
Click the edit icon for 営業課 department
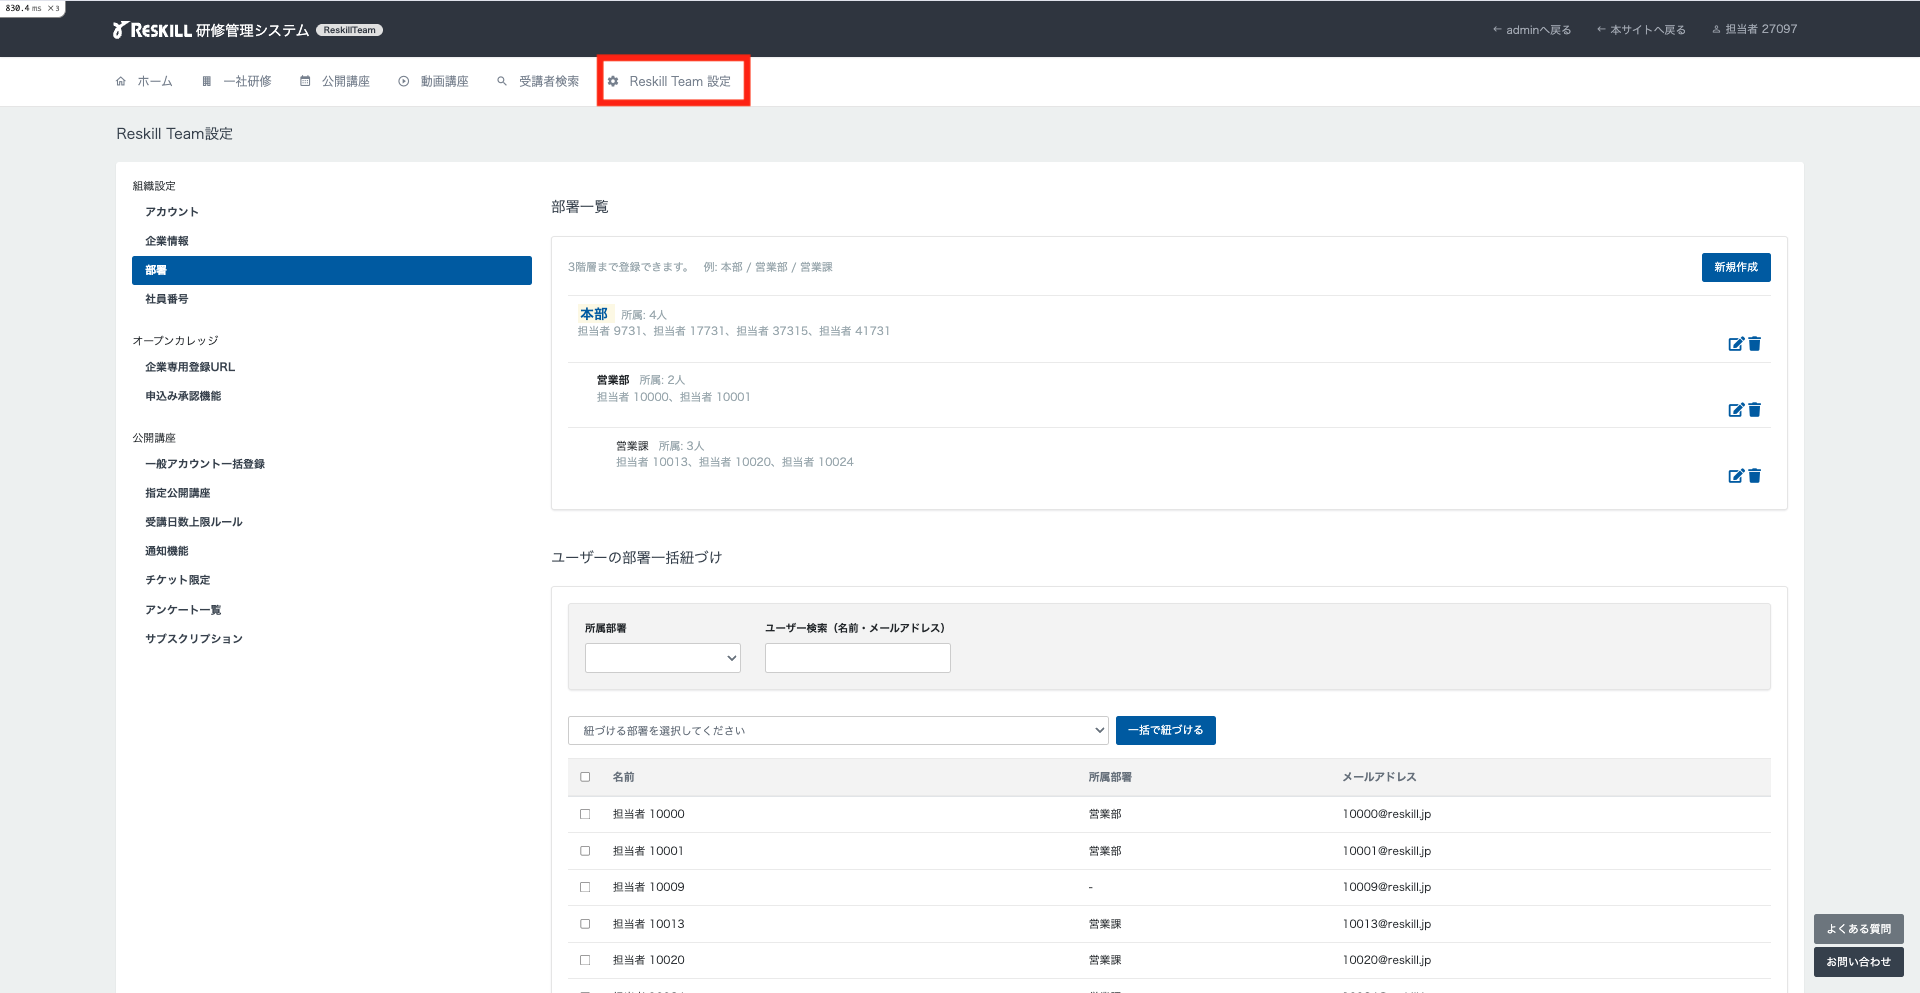point(1735,476)
